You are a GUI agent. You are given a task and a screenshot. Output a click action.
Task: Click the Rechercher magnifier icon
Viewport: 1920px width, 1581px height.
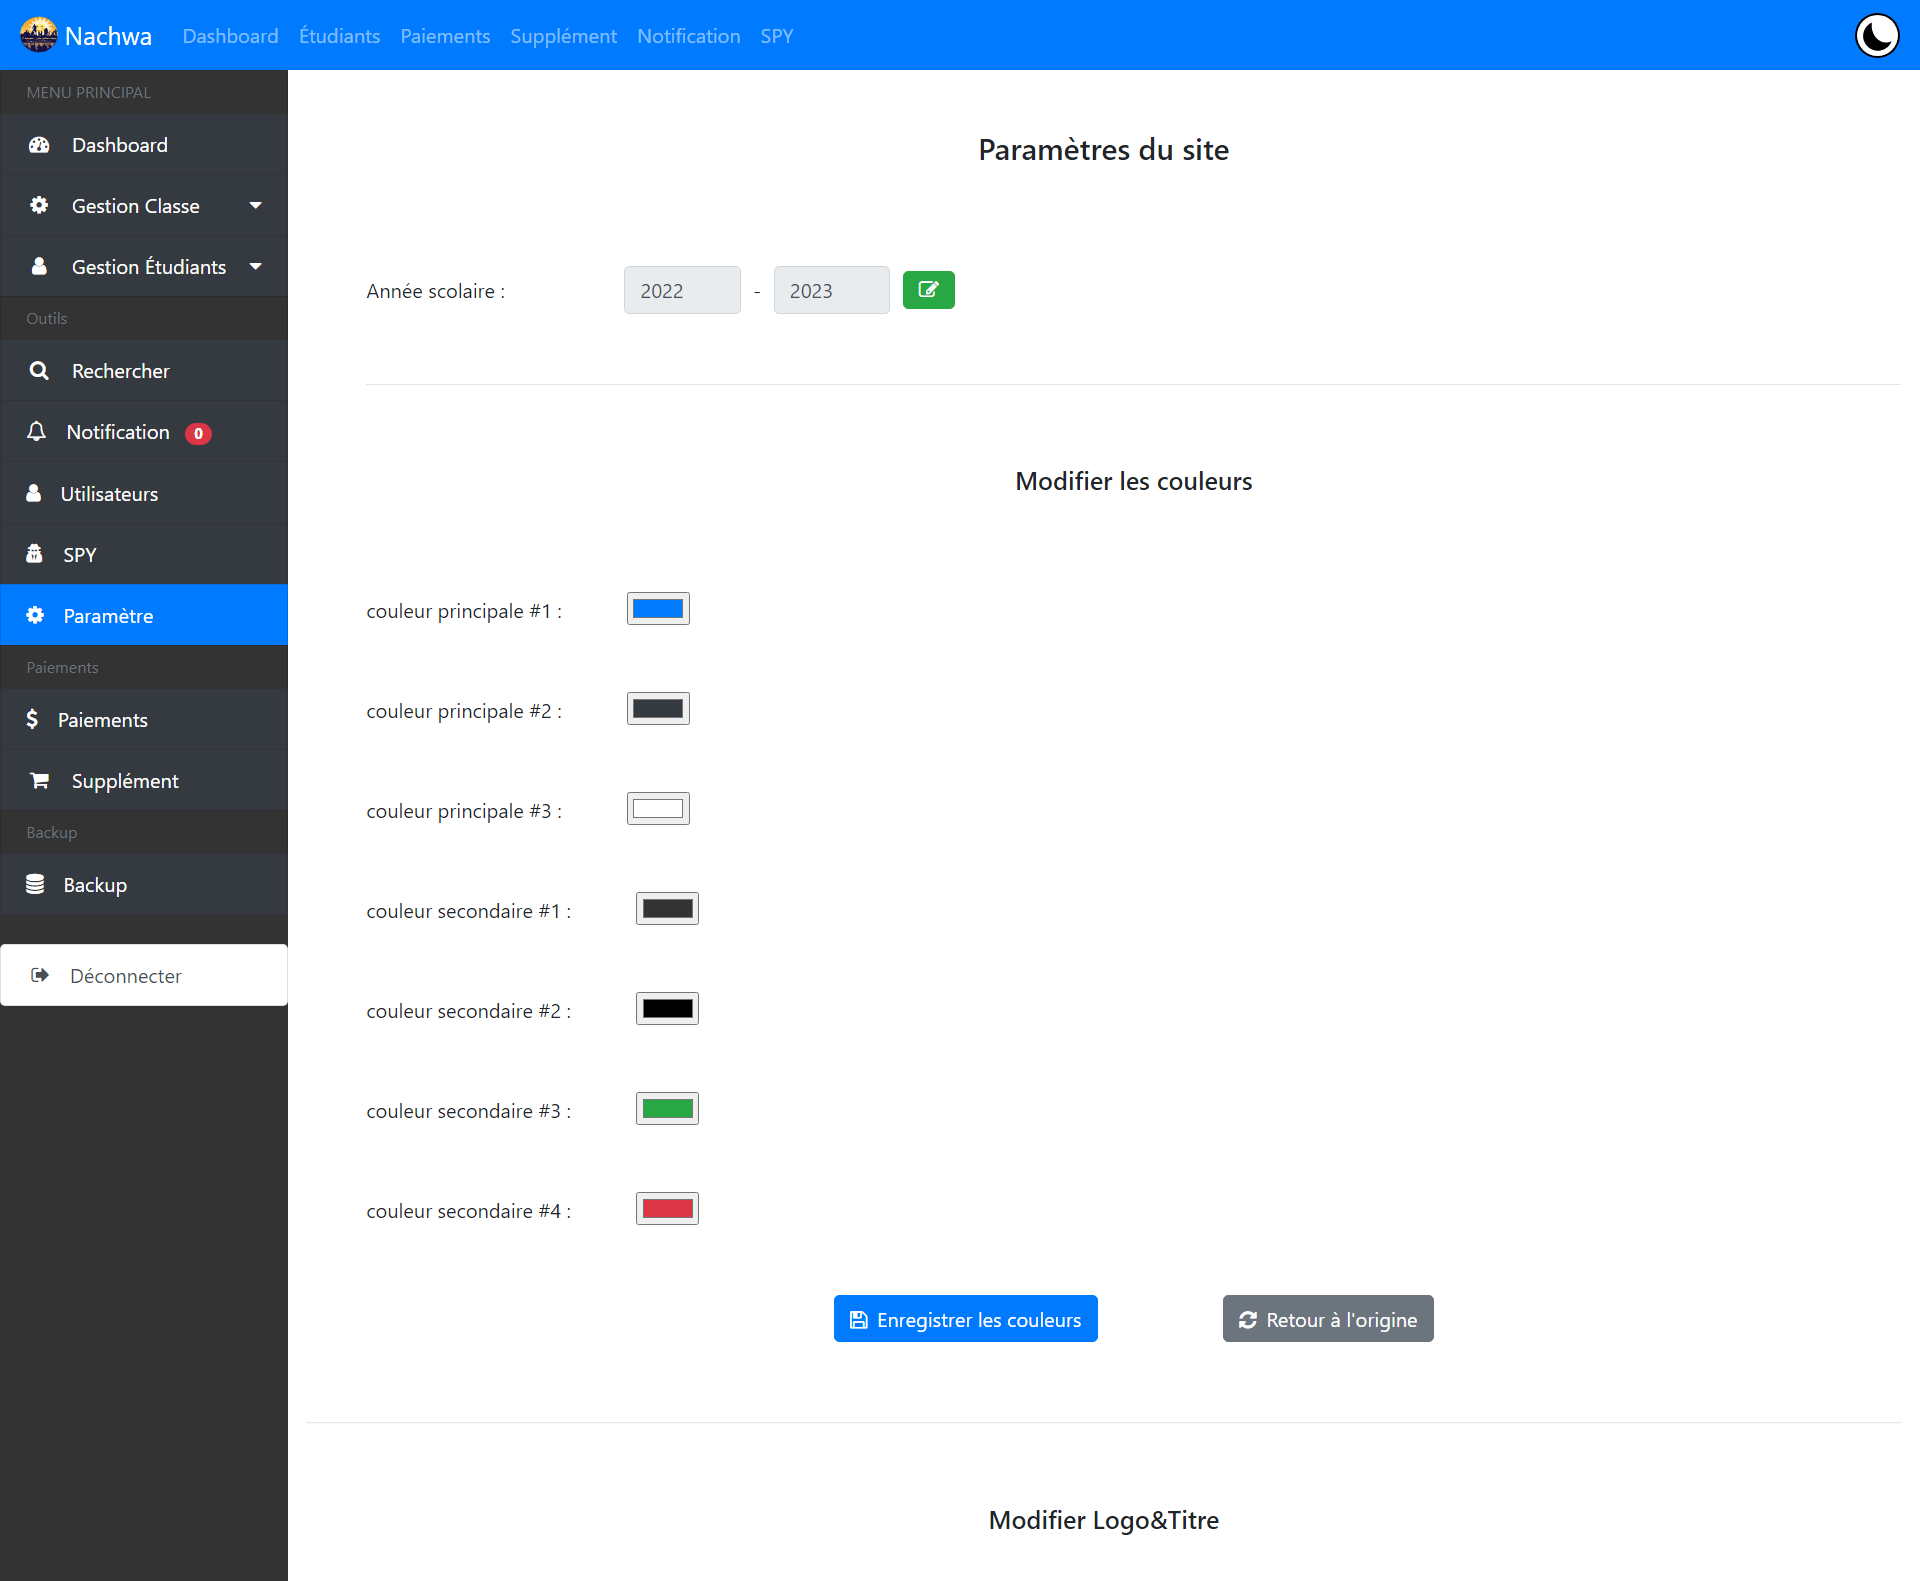click(39, 371)
